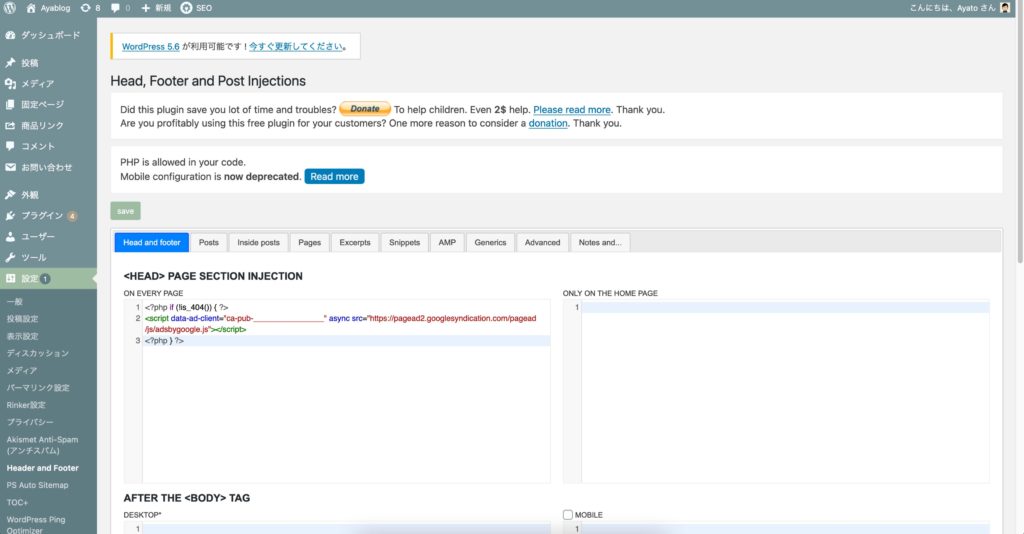The height and width of the screenshot is (534, 1024).
Task: Open 投稿設定 writing settings
Action: point(22,319)
